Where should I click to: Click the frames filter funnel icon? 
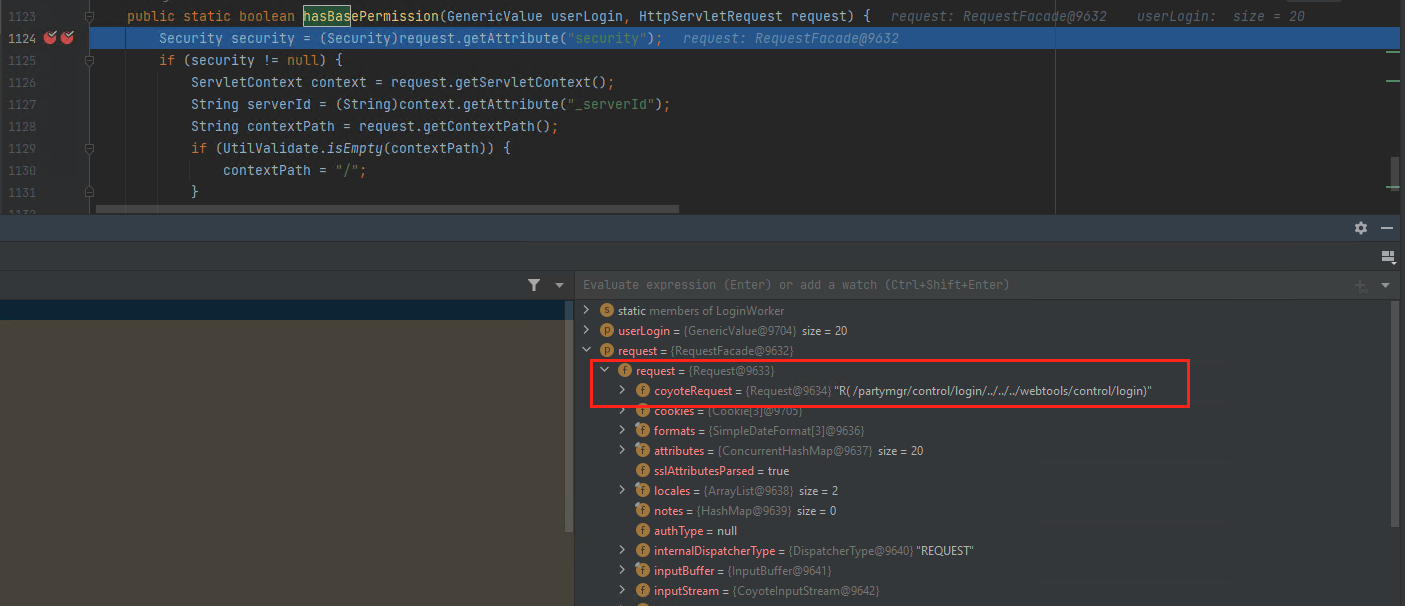(534, 285)
